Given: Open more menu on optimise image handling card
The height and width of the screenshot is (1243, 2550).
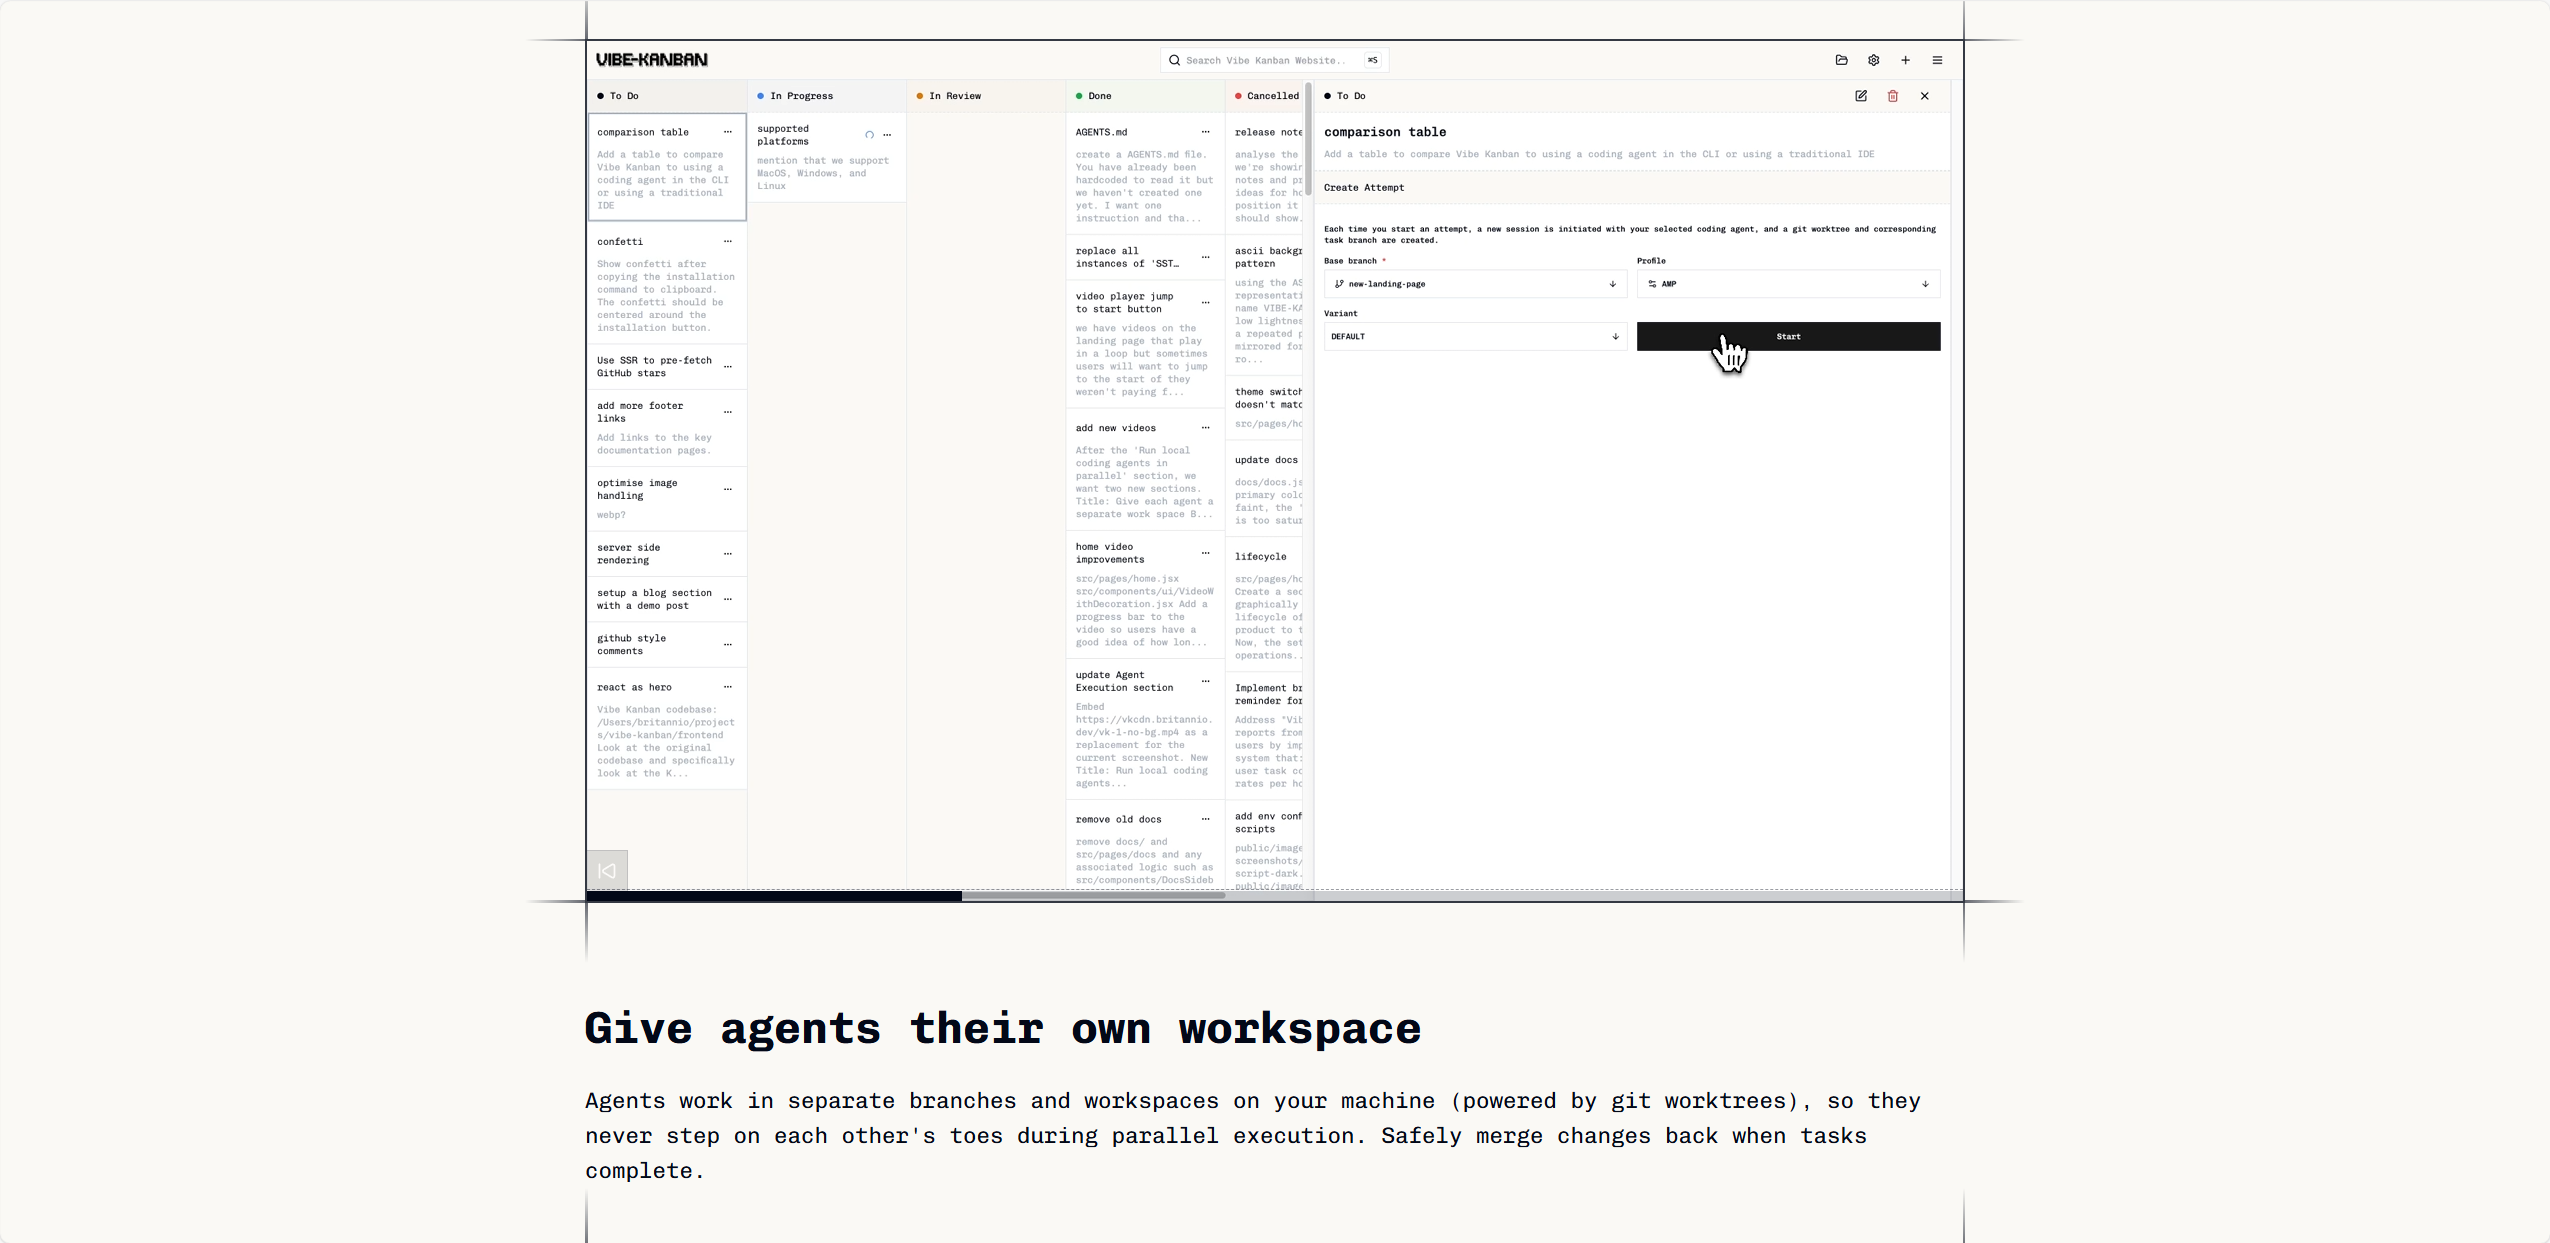Looking at the screenshot, I should click(728, 489).
